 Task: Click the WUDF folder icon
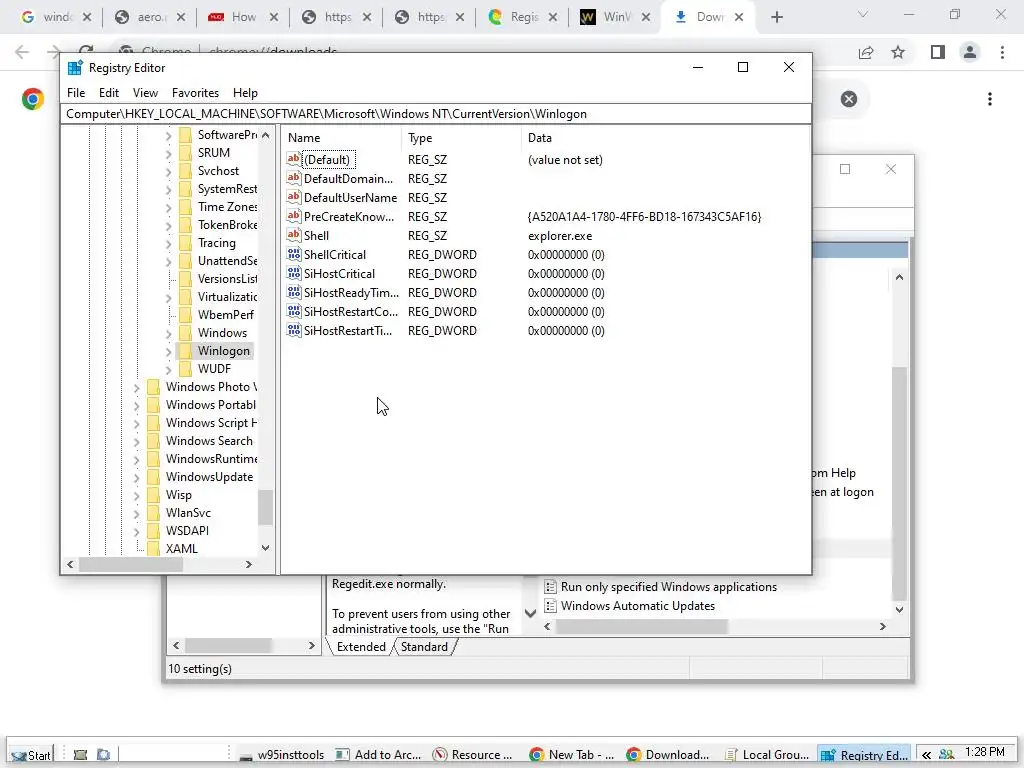click(x=185, y=369)
